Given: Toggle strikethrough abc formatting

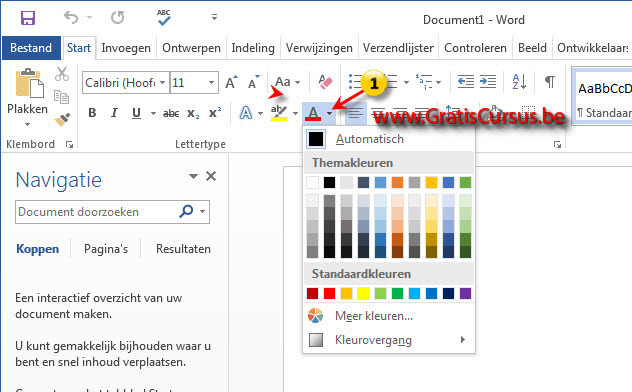Looking at the screenshot, I should (171, 114).
